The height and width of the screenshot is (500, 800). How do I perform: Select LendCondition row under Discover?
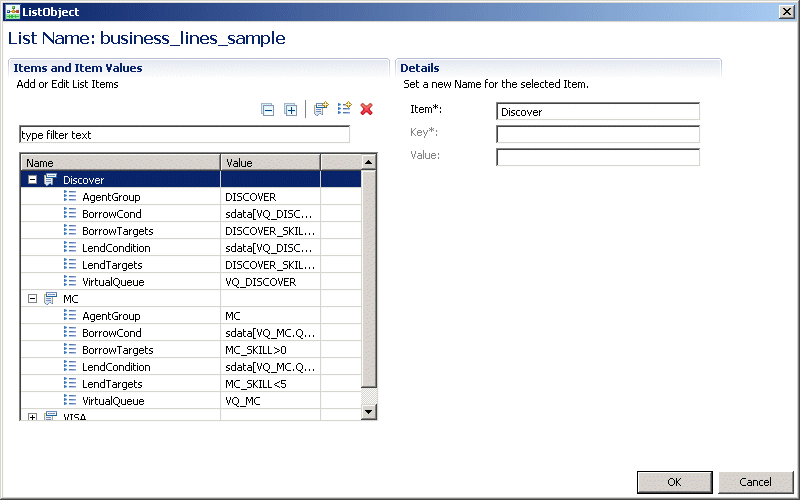[x=191, y=247]
